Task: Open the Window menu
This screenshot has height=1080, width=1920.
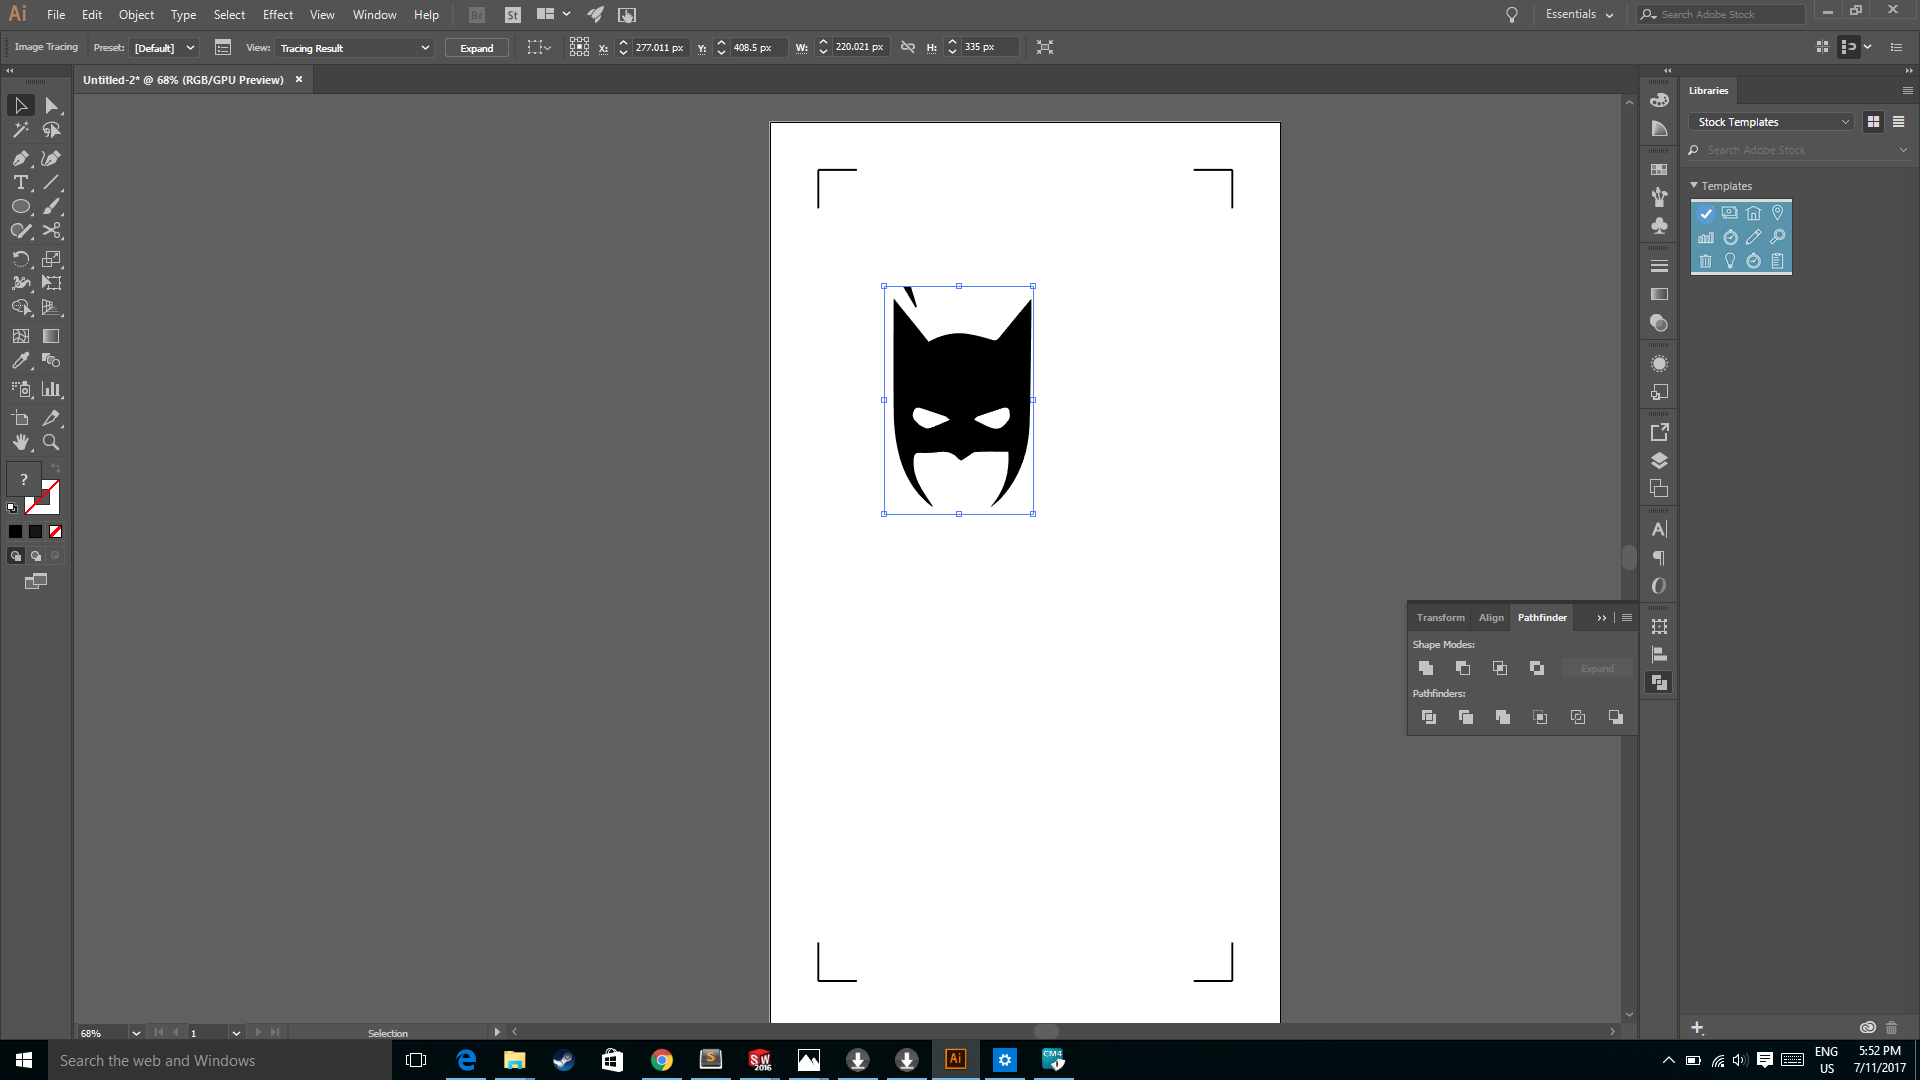Action: tap(374, 14)
